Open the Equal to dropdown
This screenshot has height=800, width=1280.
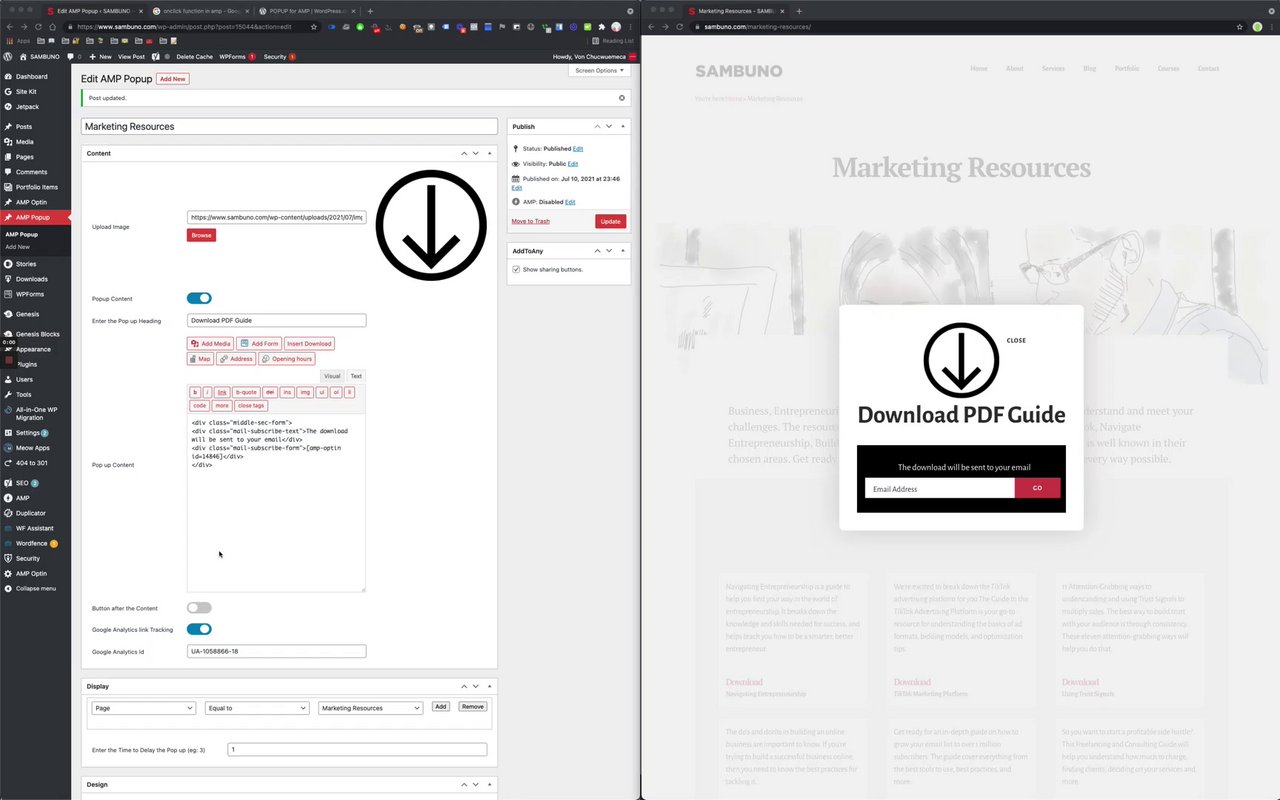click(x=257, y=708)
